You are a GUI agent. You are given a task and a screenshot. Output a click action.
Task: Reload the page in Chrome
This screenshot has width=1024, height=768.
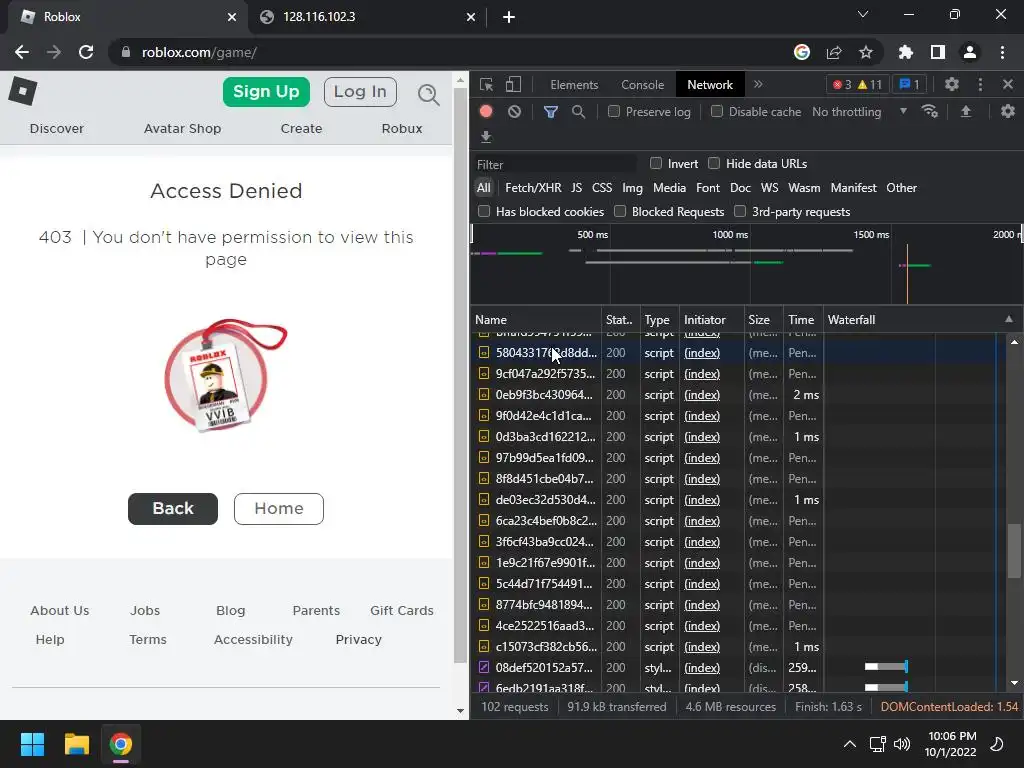(x=86, y=52)
